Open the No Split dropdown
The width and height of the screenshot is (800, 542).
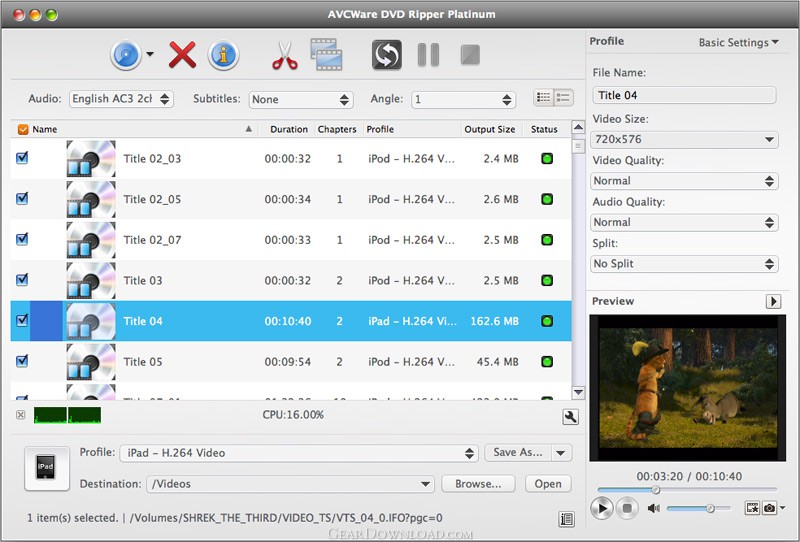click(684, 264)
